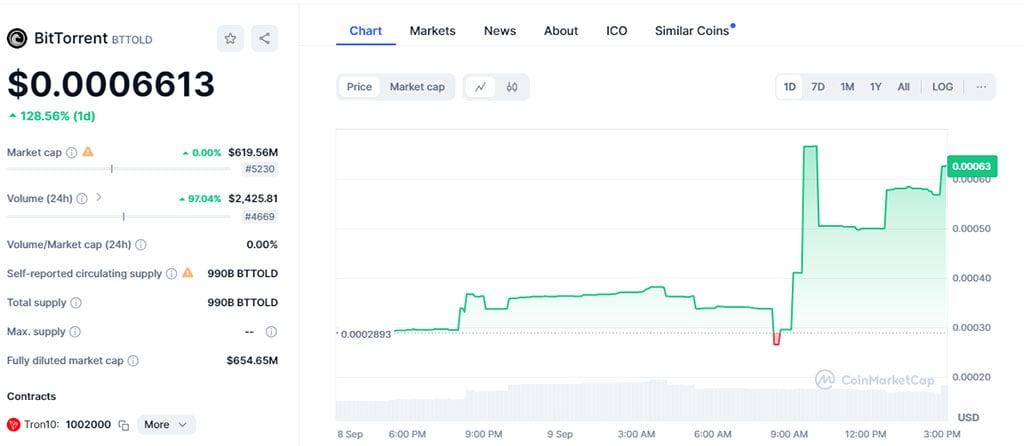Click the #5230 market cap rank badge
This screenshot has width=1024, height=446.
(260, 169)
